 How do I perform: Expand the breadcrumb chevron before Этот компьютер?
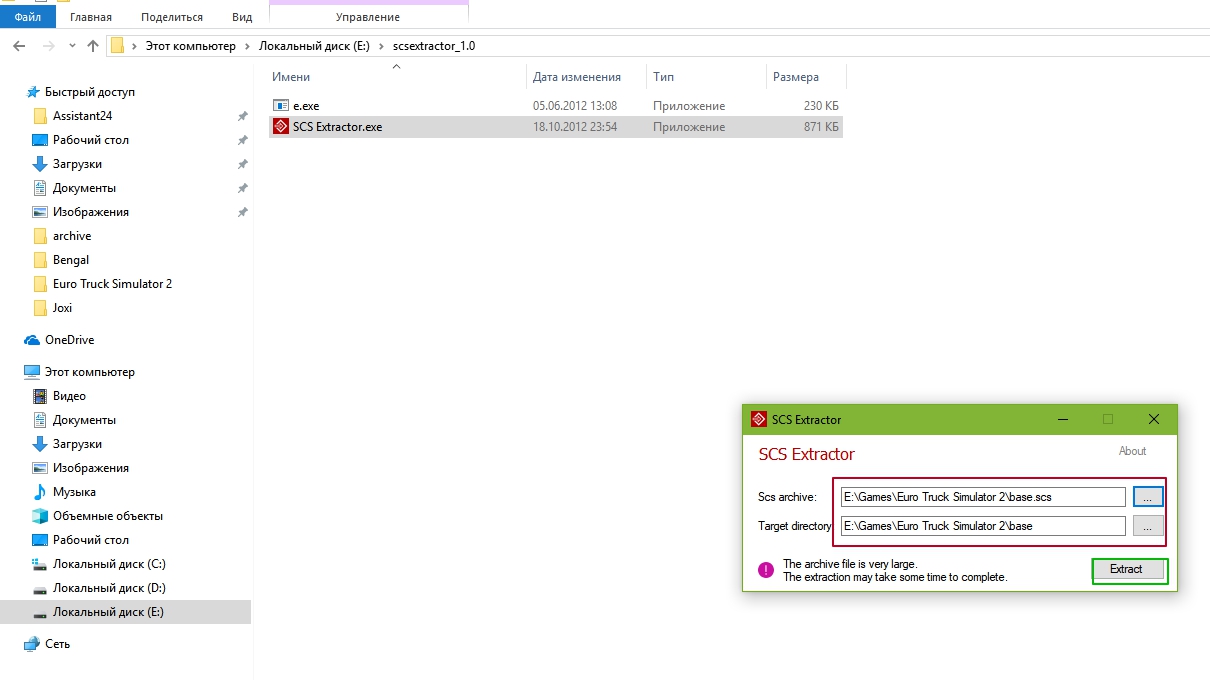(134, 46)
